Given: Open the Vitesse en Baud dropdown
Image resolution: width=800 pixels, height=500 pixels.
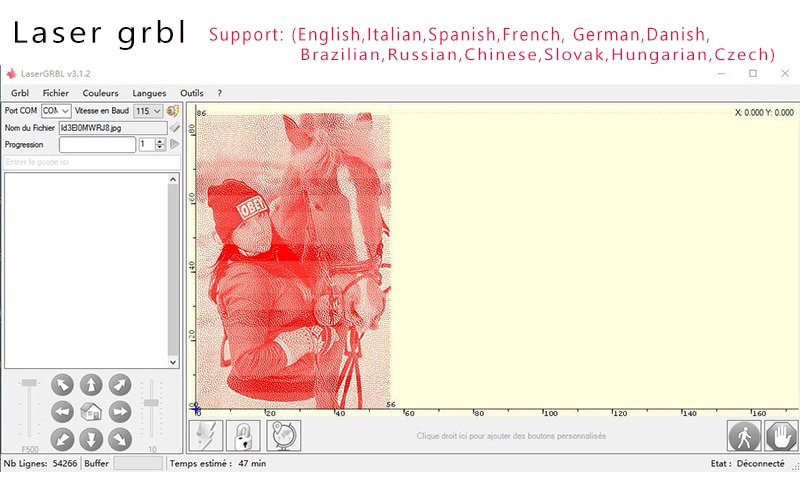Looking at the screenshot, I should (x=148, y=111).
